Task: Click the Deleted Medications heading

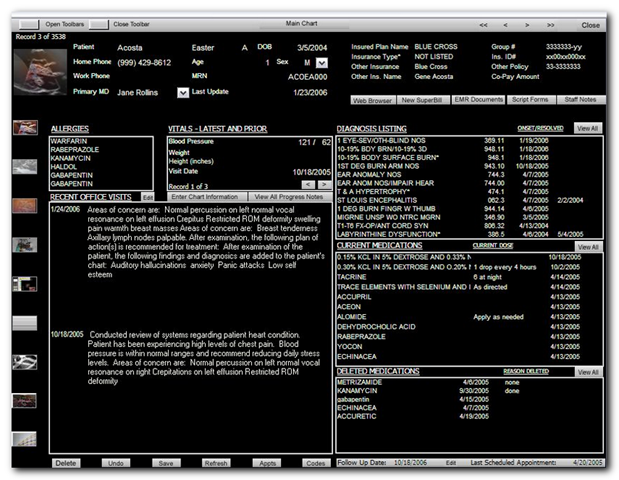Action: (x=378, y=371)
